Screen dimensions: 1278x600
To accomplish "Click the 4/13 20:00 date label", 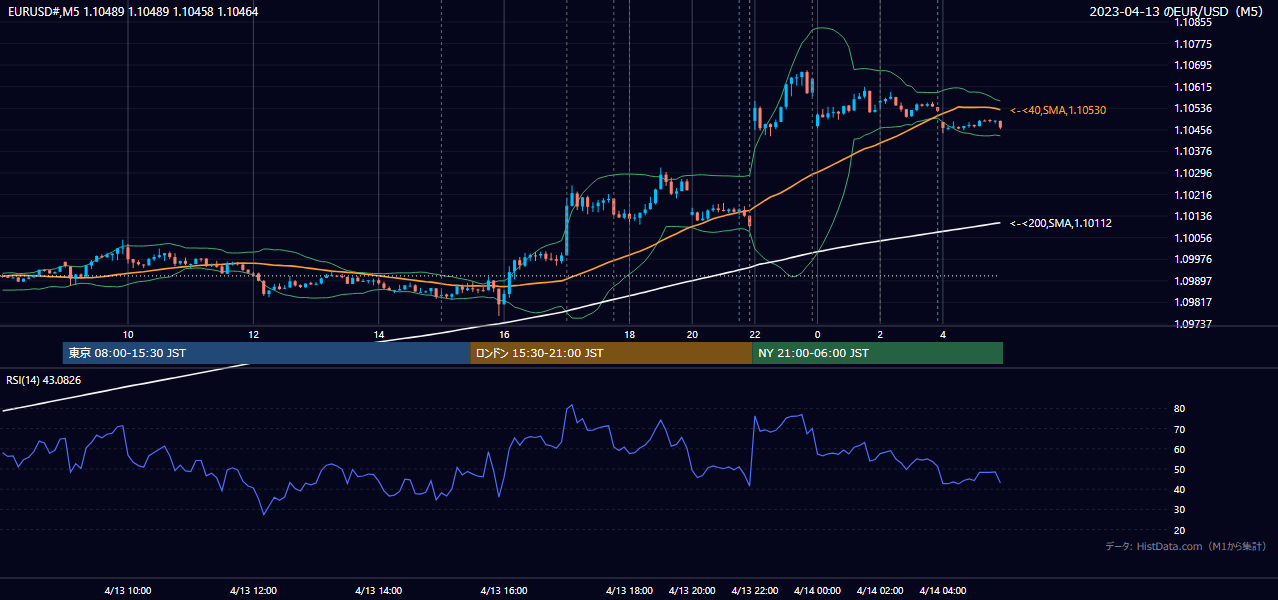I will point(693,591).
